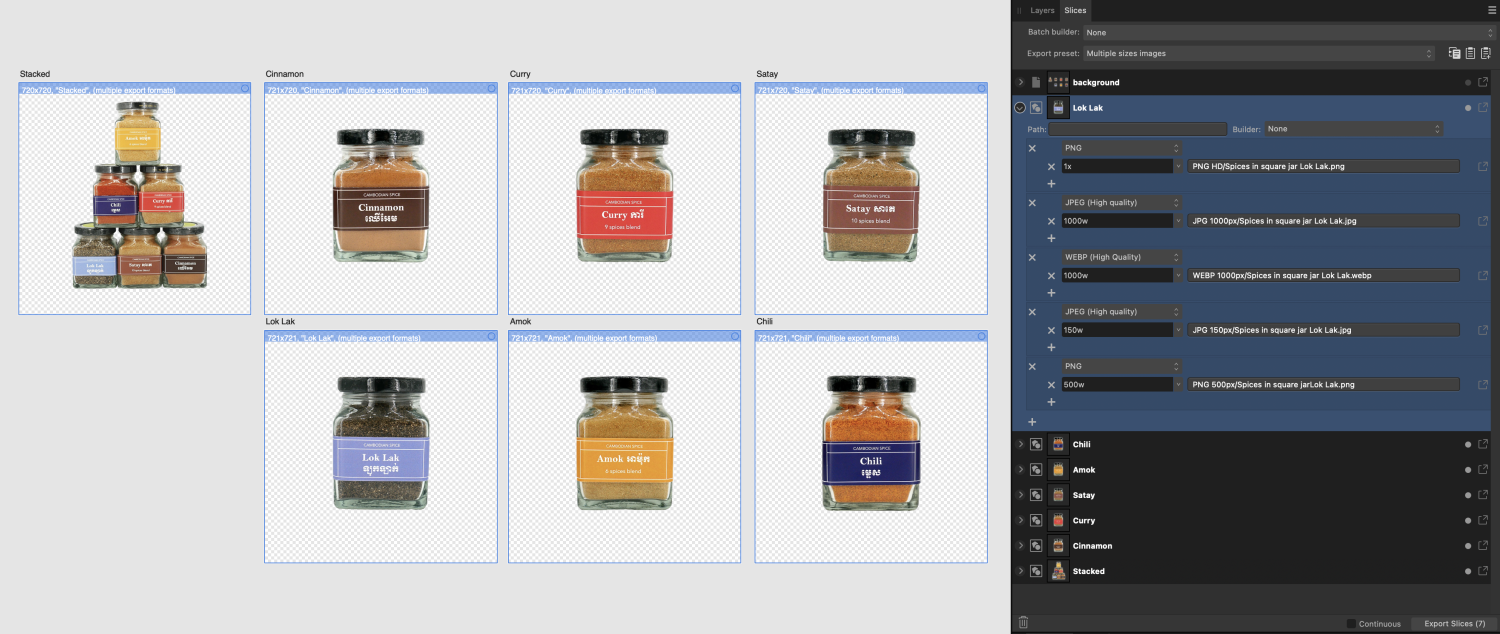The image size is (1500, 634).
Task: Toggle export visibility dot for Satay
Action: [1468, 495]
